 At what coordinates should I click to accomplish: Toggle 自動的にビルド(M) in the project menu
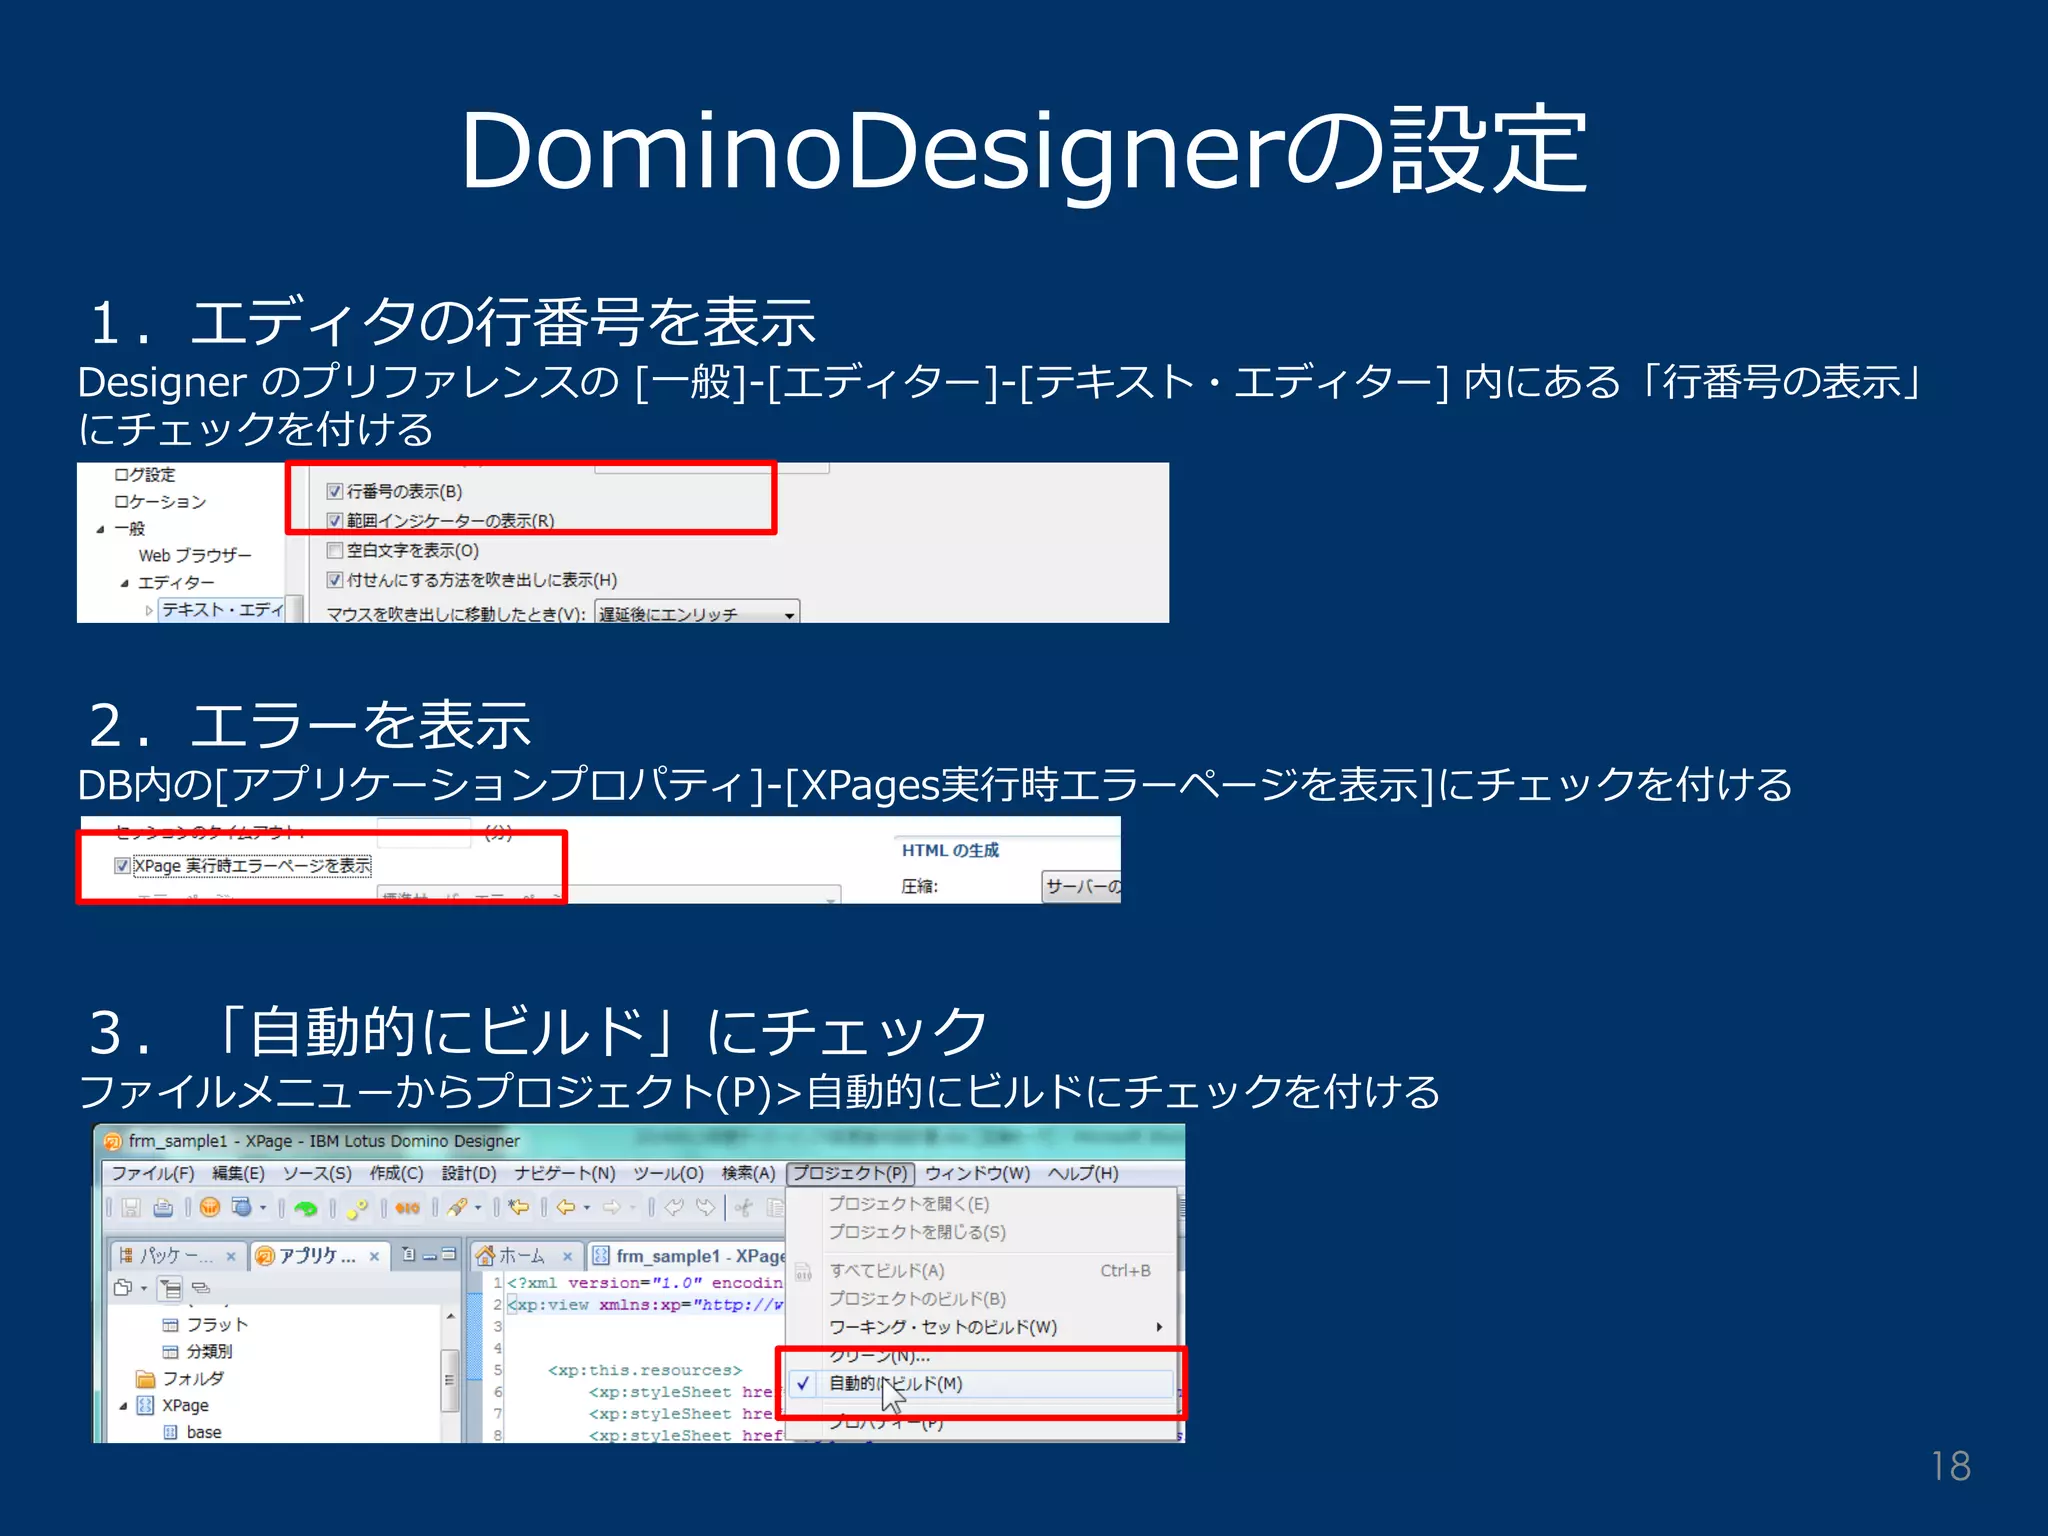(980, 1384)
